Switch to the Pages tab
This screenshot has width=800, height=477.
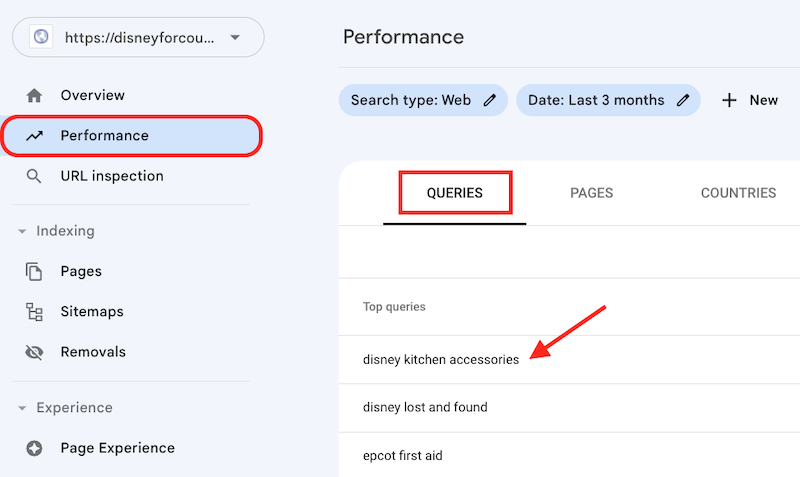(x=591, y=193)
